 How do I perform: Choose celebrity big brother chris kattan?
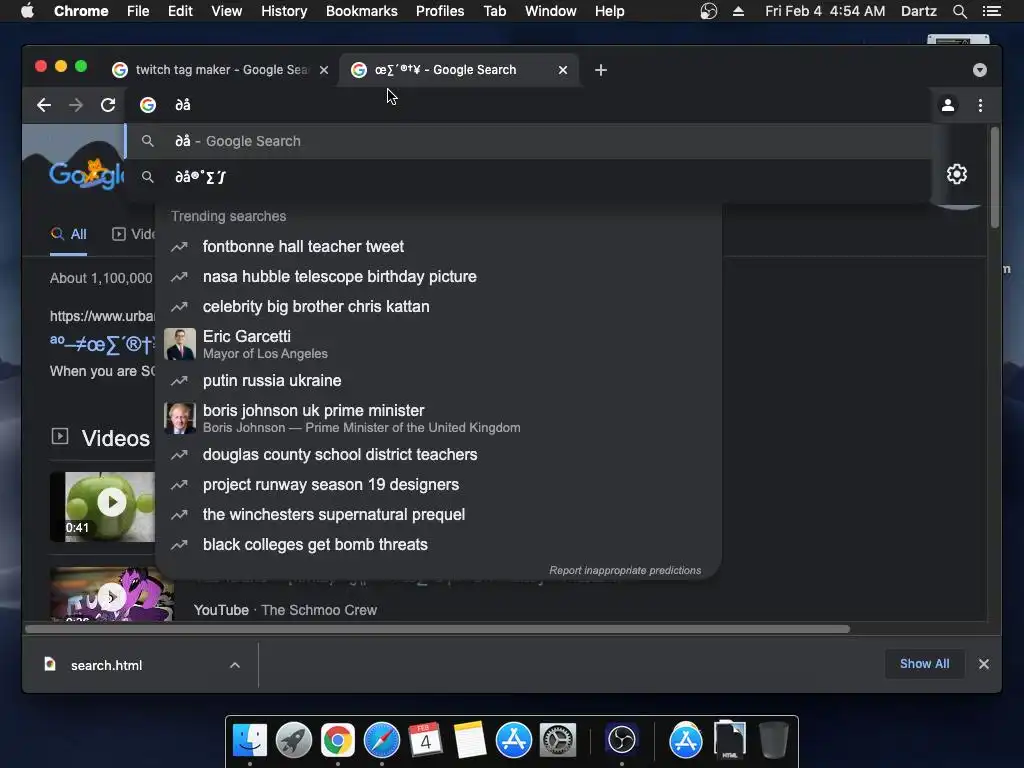(x=438, y=306)
